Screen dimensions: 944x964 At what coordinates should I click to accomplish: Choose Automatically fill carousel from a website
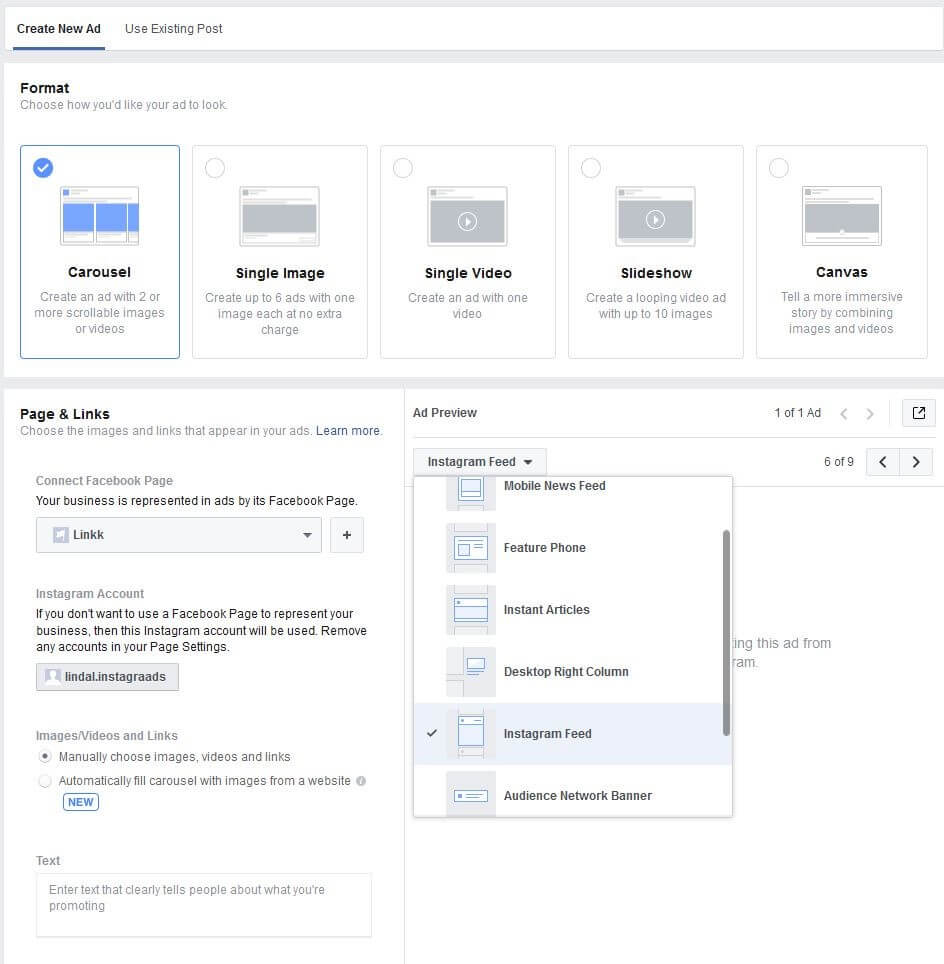[x=45, y=781]
